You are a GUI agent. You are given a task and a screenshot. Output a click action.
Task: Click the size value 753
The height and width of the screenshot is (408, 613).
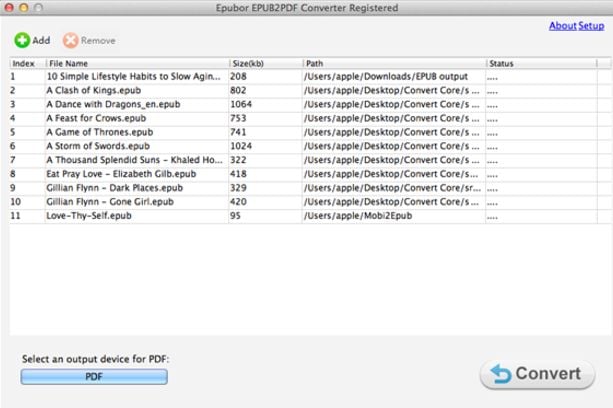coord(238,118)
